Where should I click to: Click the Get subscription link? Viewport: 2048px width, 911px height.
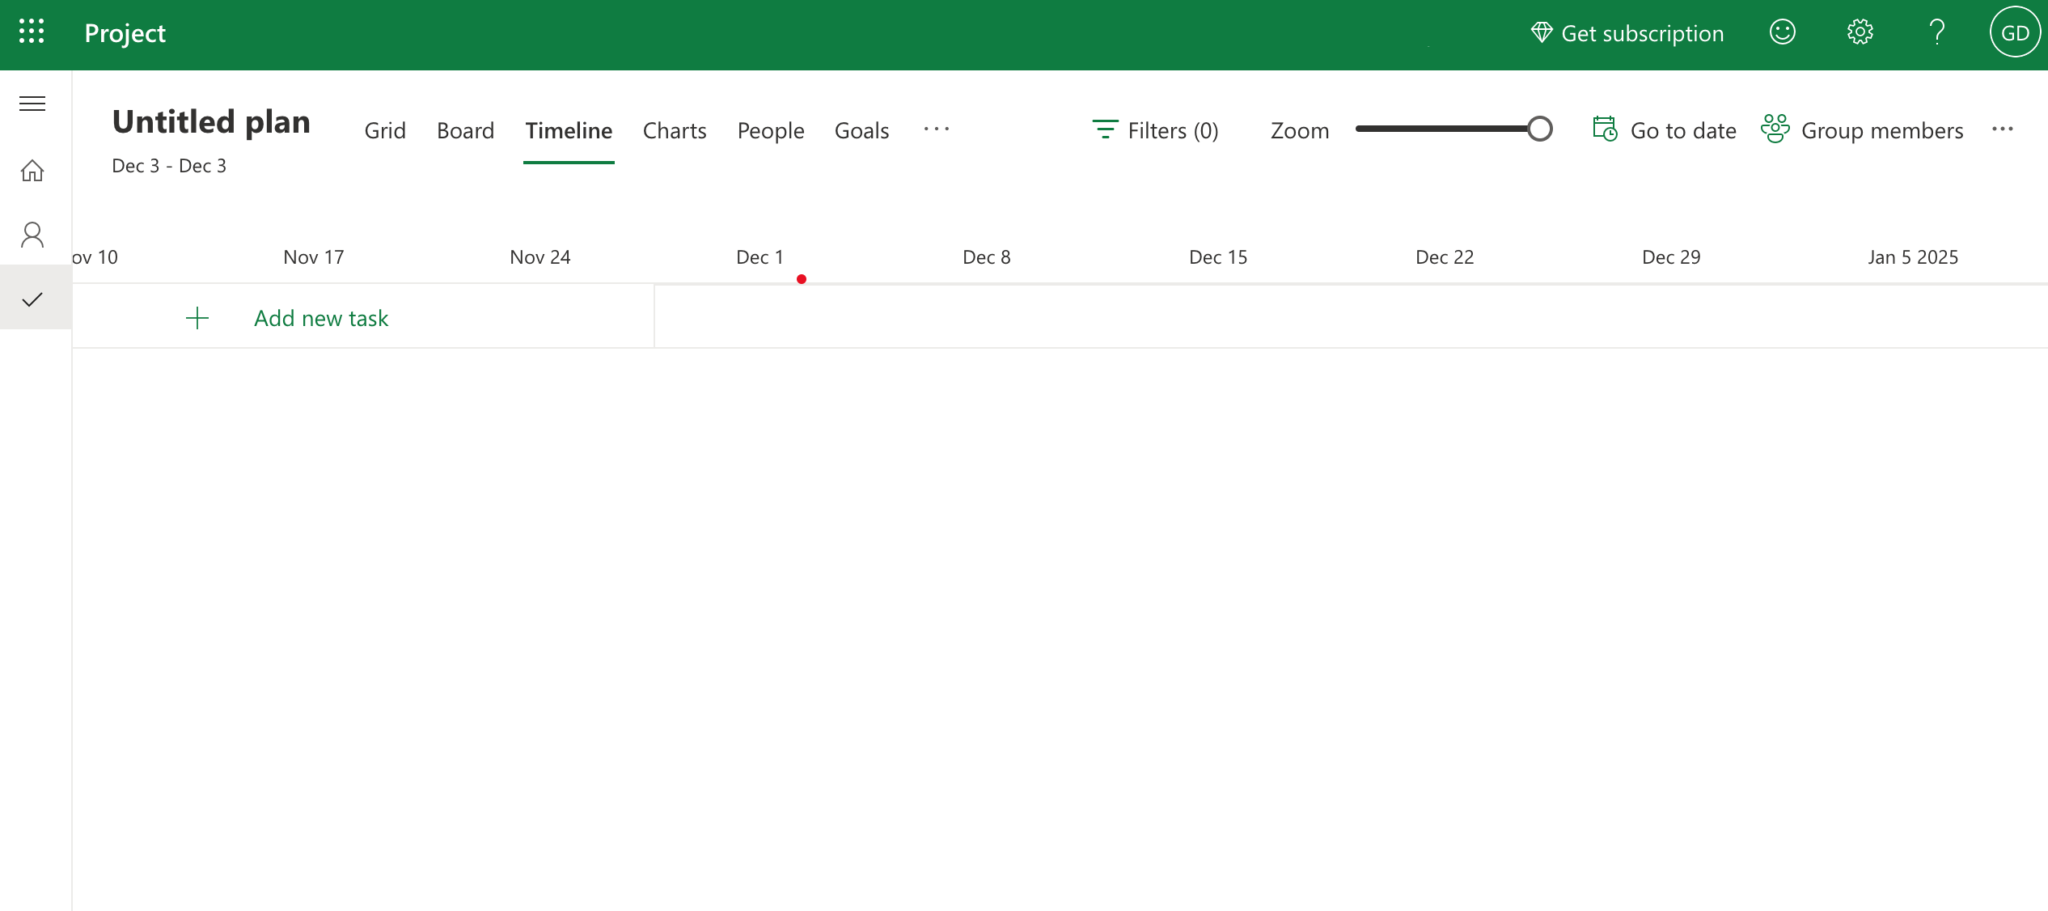tap(1628, 32)
